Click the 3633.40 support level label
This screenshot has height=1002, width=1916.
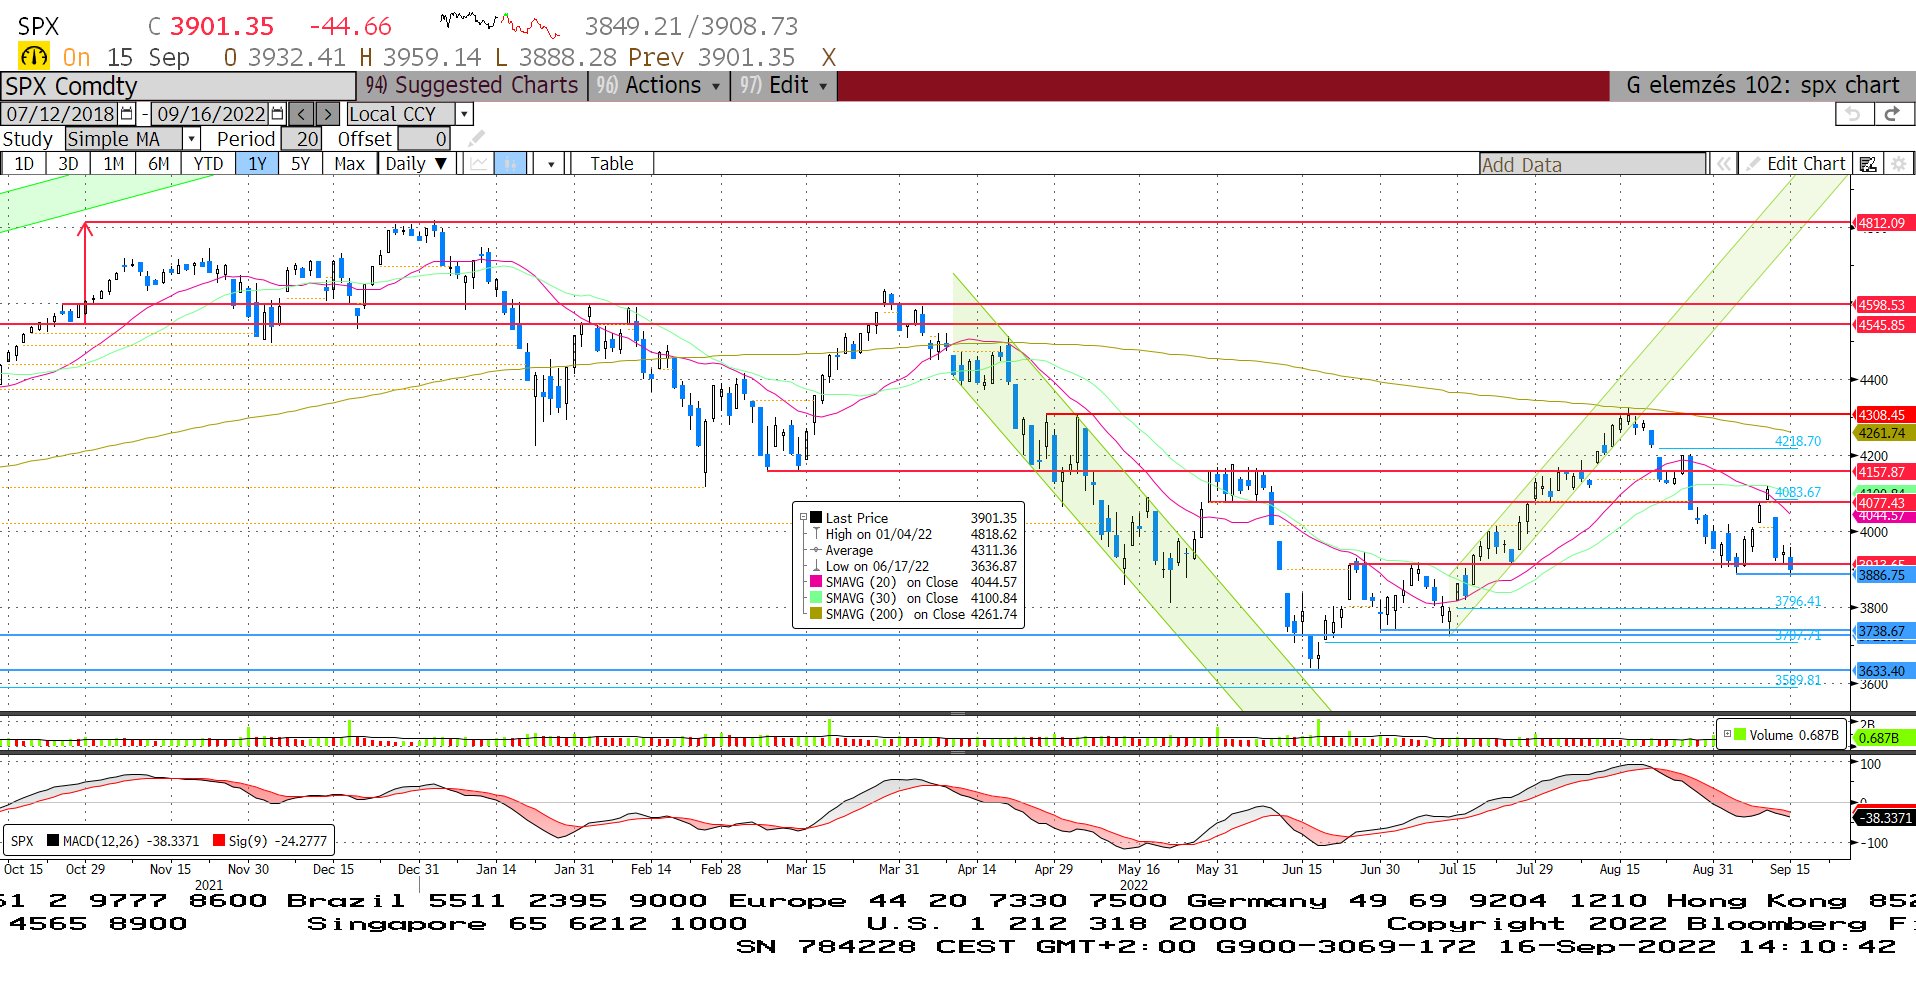coord(1884,671)
